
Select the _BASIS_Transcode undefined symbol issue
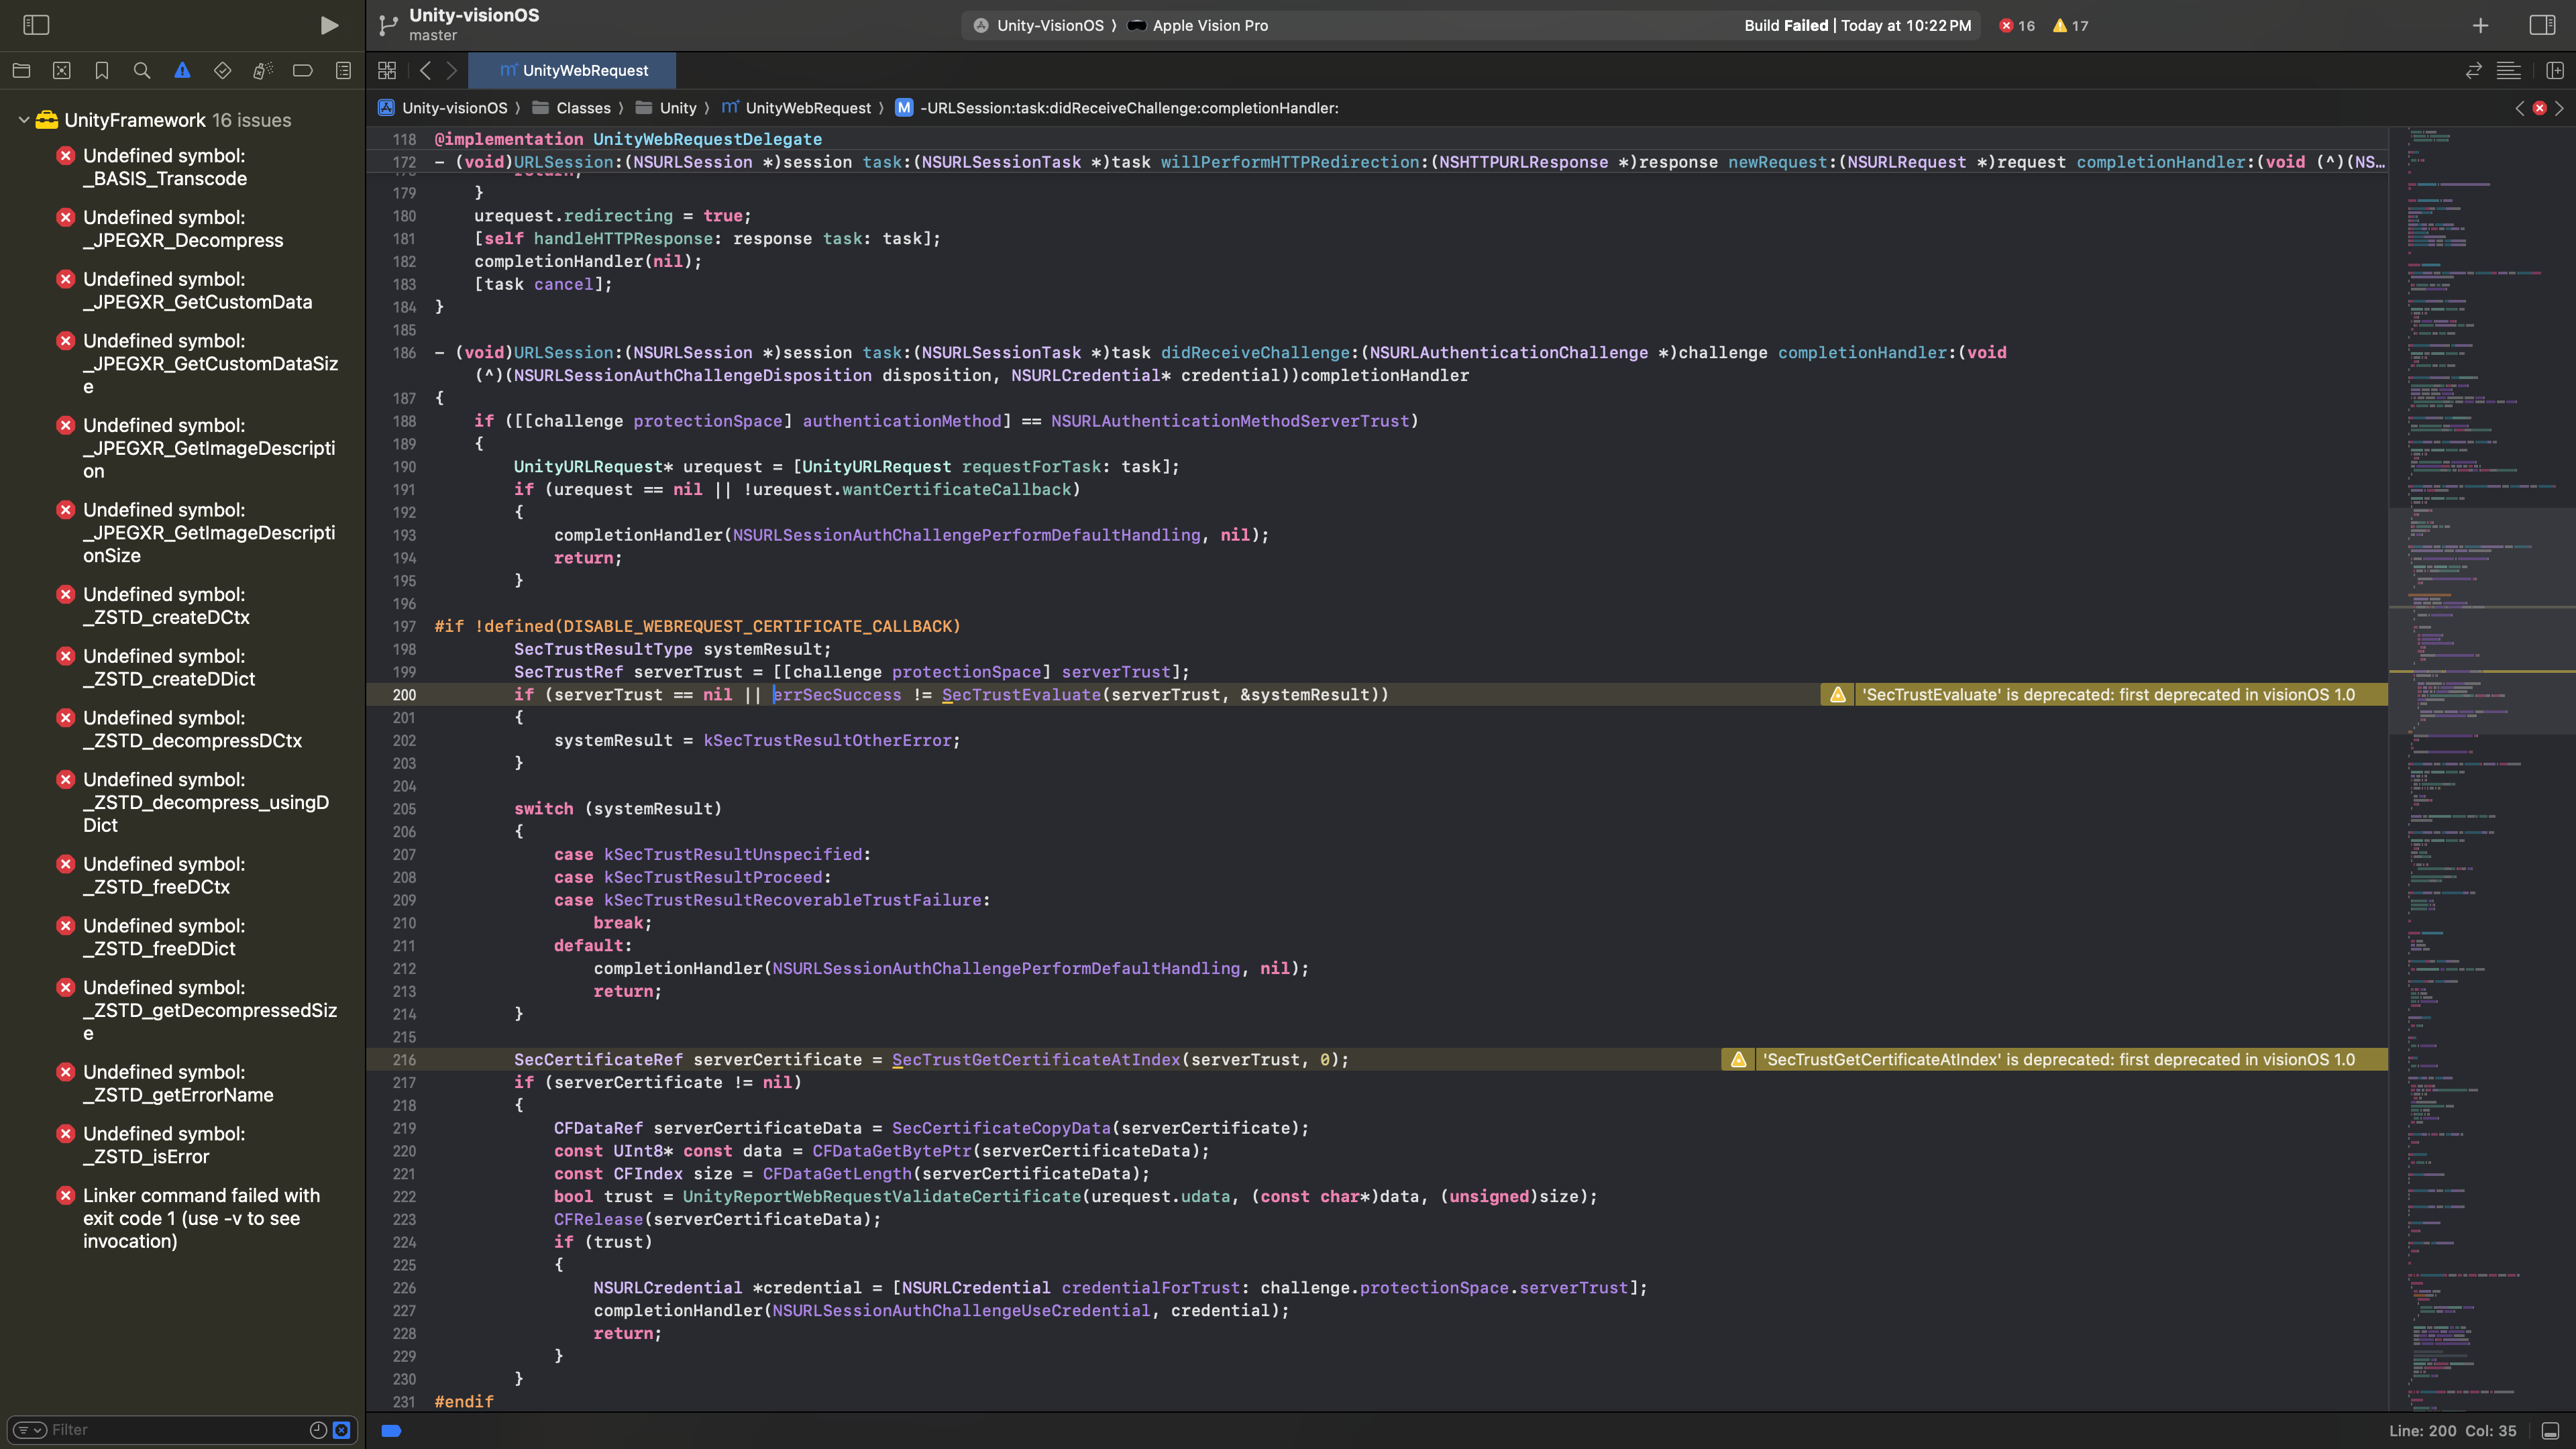tap(183, 167)
